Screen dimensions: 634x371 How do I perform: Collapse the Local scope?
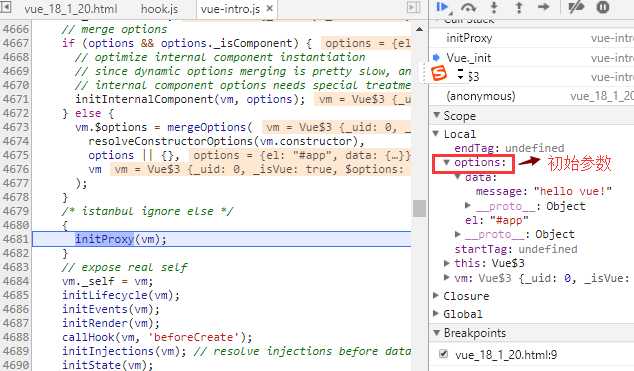click(436, 133)
